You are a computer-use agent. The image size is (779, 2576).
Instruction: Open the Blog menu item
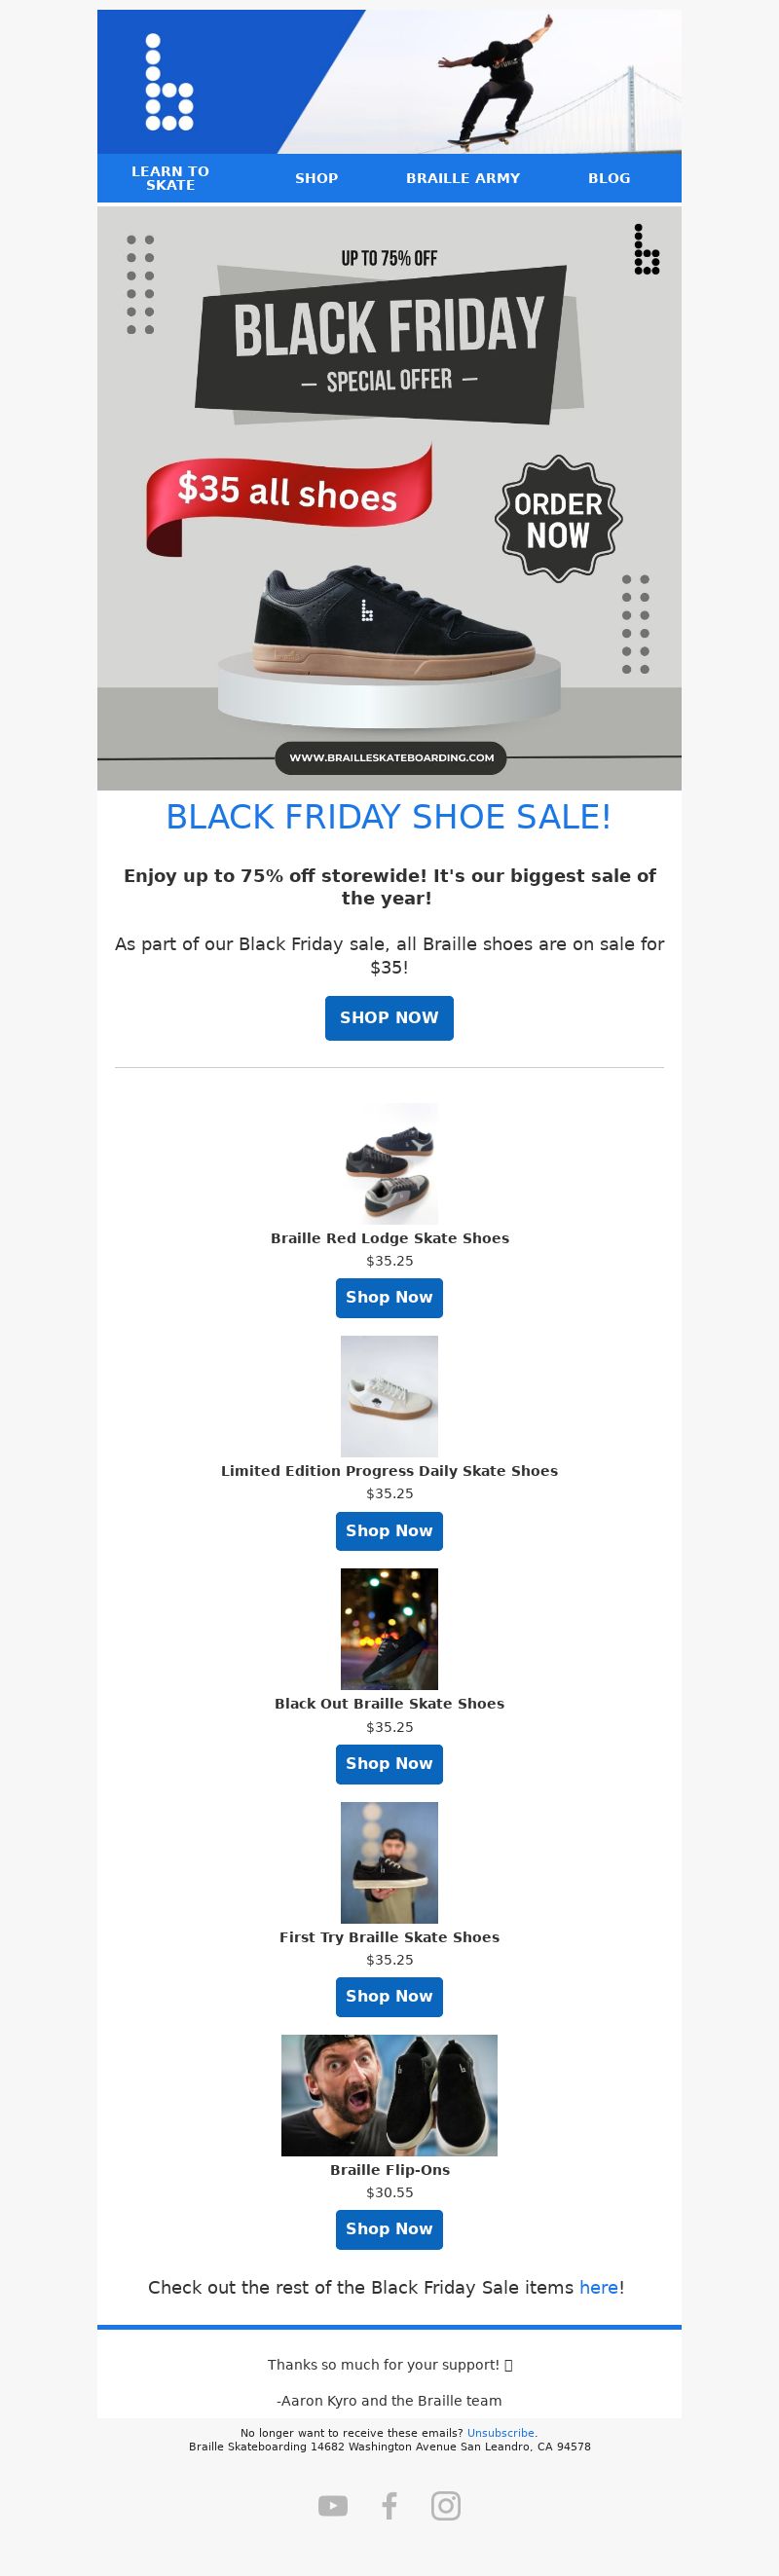(609, 178)
